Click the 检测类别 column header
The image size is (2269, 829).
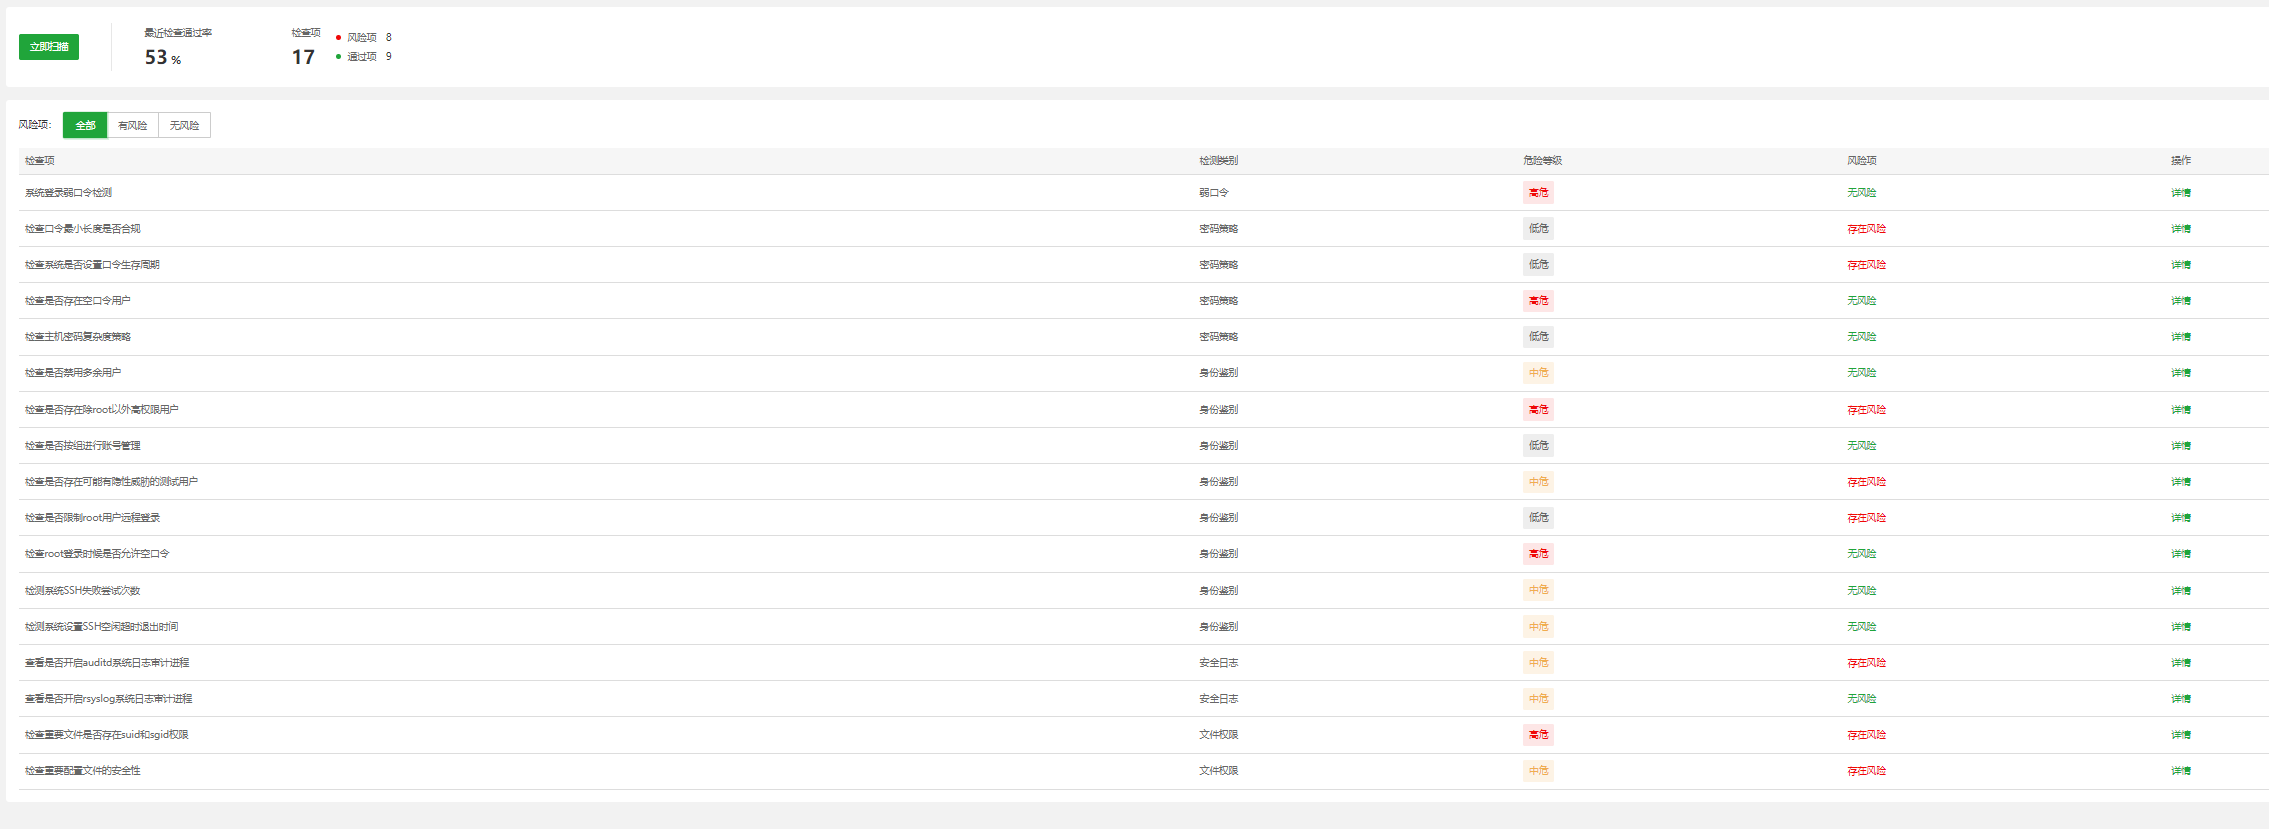[1219, 161]
